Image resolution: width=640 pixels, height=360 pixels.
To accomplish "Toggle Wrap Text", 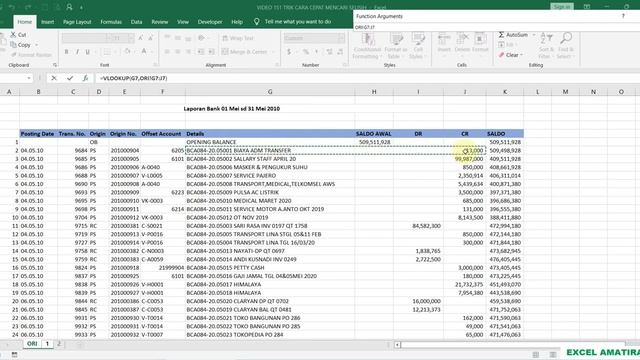I will [238, 38].
